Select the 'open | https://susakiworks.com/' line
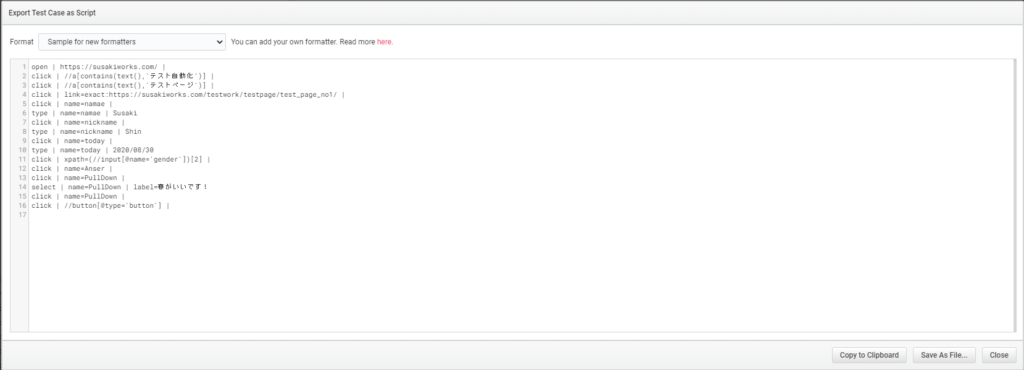The width and height of the screenshot is (1024, 370). pos(99,67)
